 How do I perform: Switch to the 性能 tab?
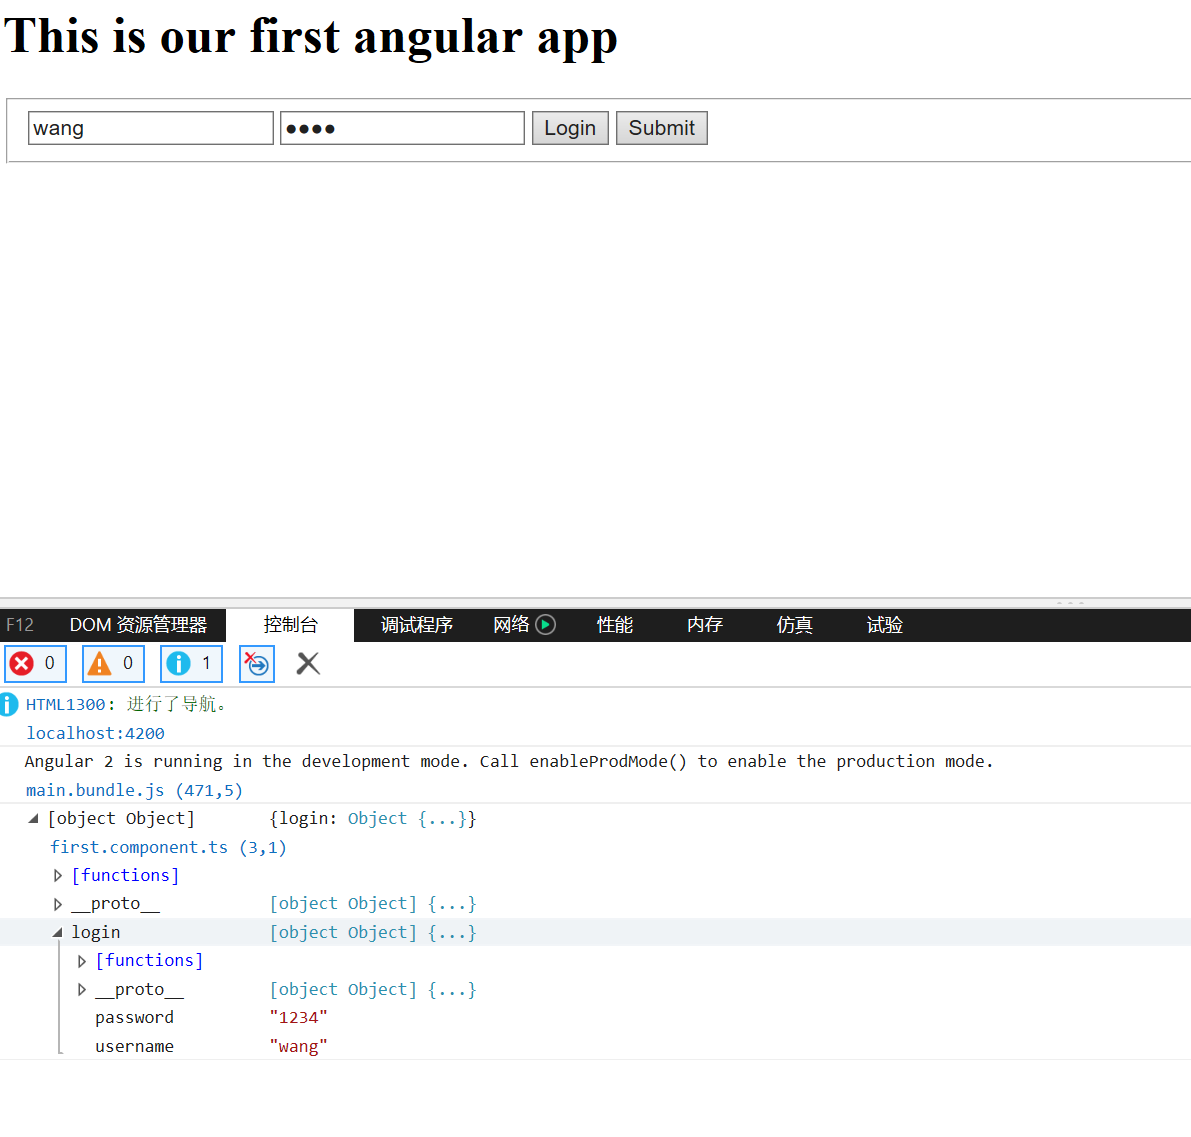coord(614,625)
